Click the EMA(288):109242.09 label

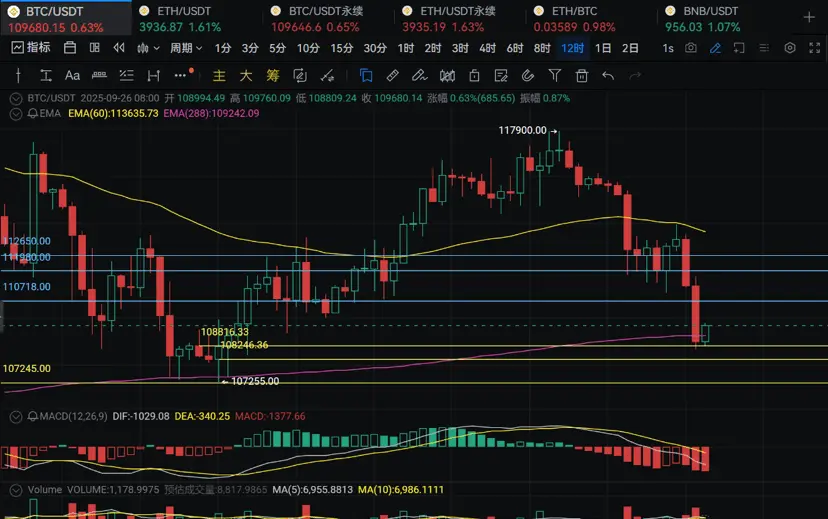(x=211, y=114)
